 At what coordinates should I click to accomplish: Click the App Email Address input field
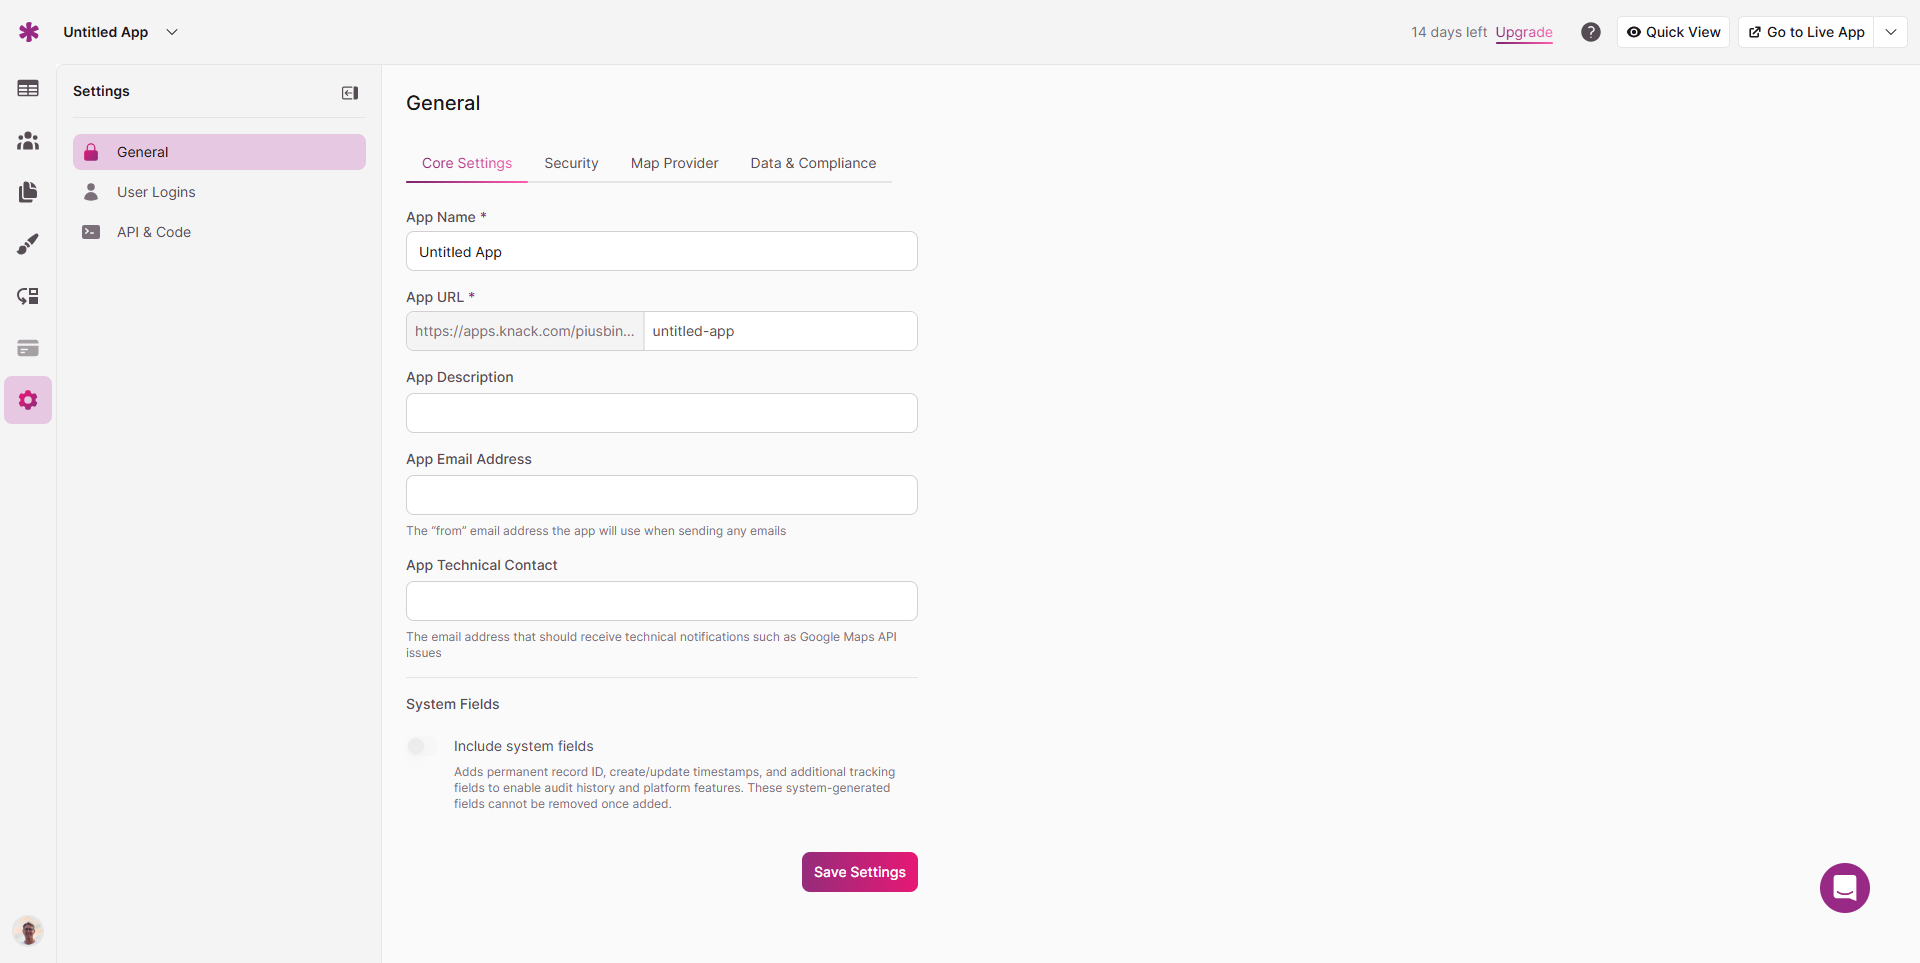(661, 495)
